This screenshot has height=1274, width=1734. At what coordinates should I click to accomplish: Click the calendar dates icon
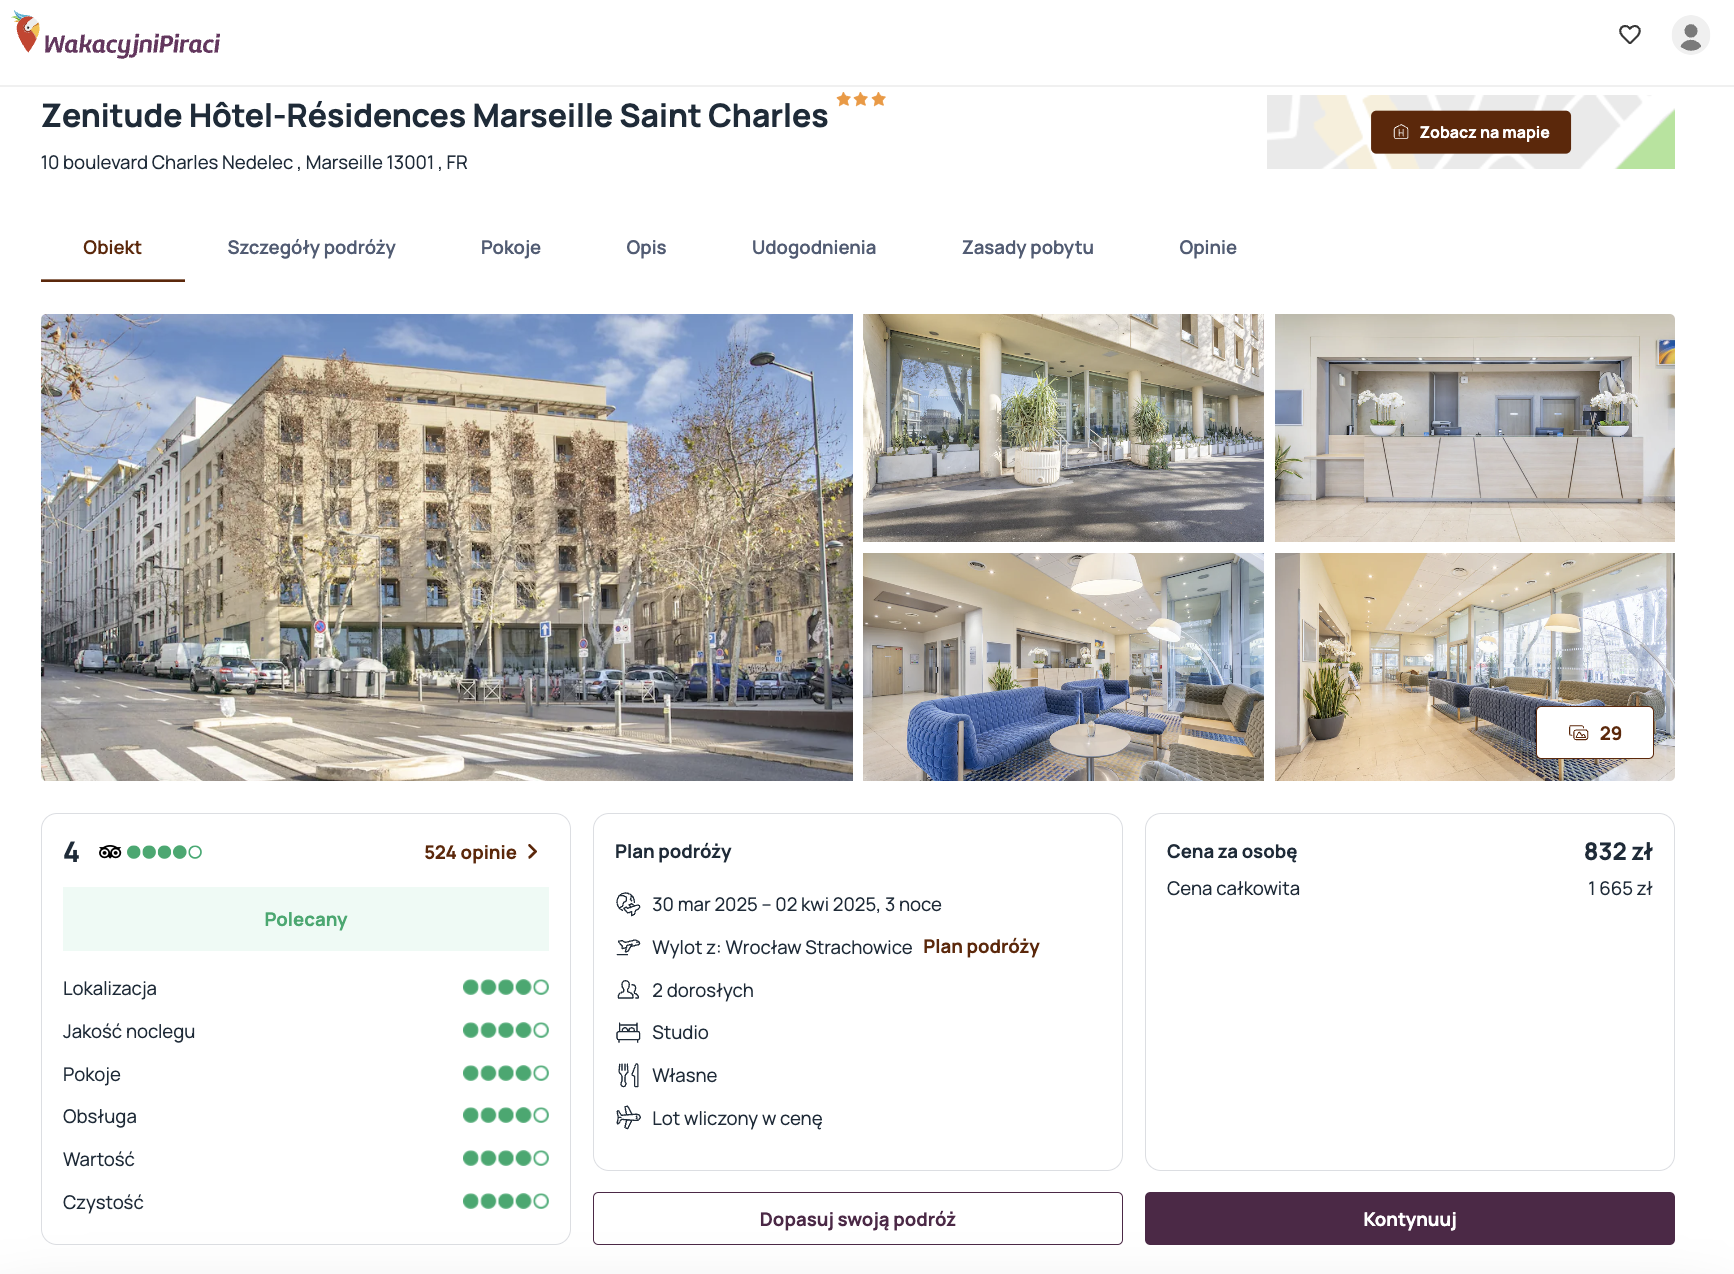pyautogui.click(x=628, y=904)
